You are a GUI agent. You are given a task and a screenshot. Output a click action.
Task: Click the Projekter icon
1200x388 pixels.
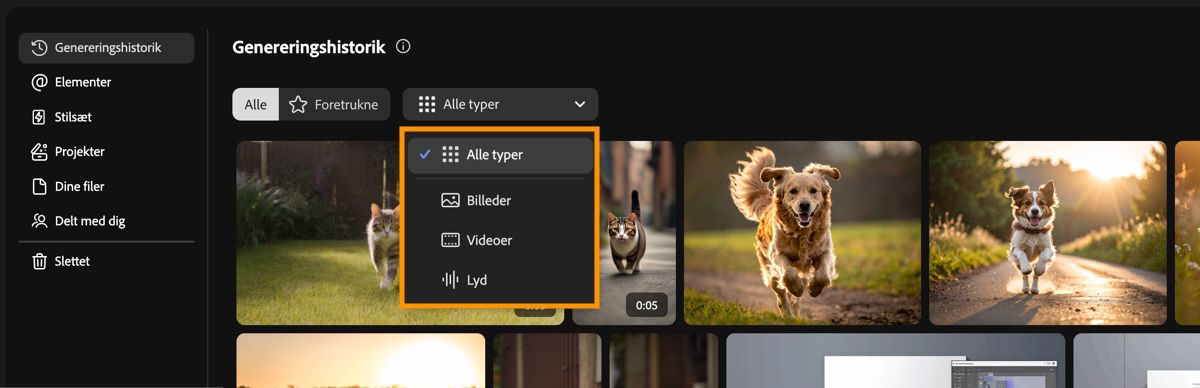[40, 152]
